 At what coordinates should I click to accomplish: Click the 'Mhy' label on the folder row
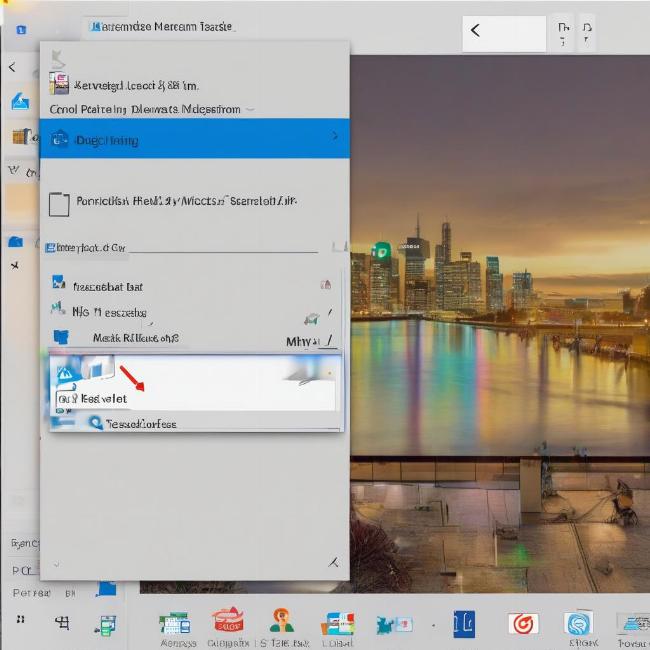303,342
